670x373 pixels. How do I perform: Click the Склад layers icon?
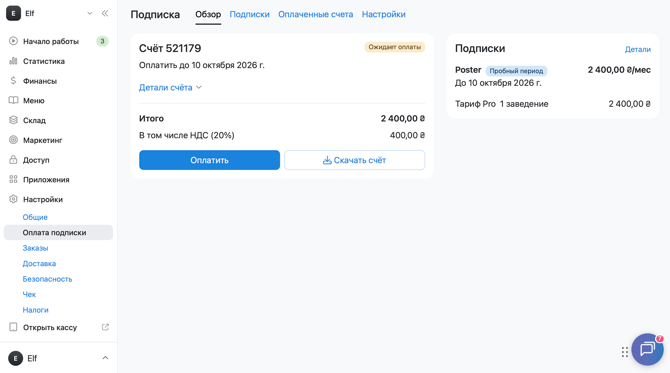[13, 120]
